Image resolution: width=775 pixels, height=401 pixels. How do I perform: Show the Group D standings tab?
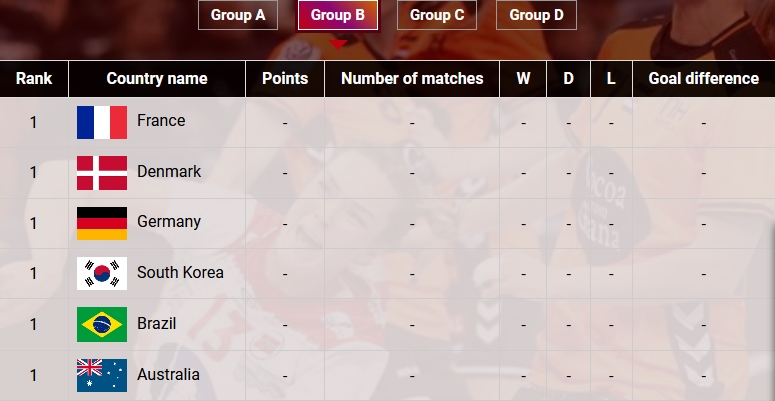point(536,15)
